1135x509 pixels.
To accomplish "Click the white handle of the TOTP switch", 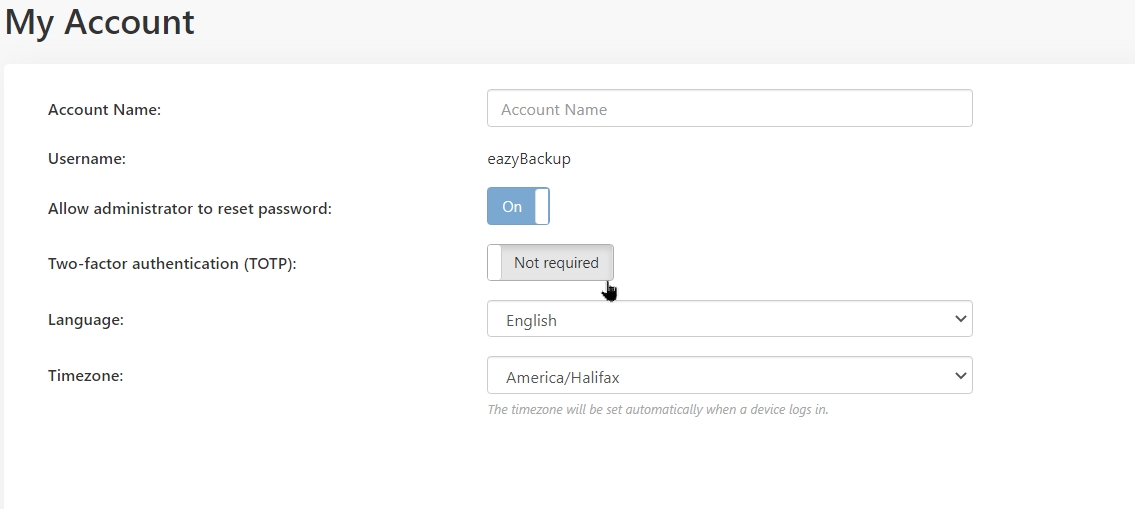I will click(x=494, y=263).
